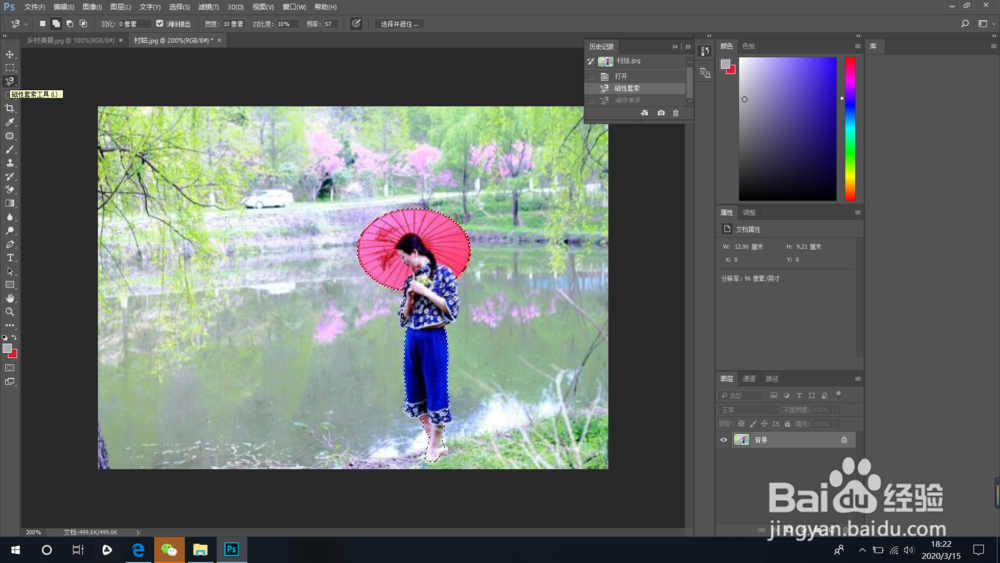Select the Dodge tool

[10, 231]
